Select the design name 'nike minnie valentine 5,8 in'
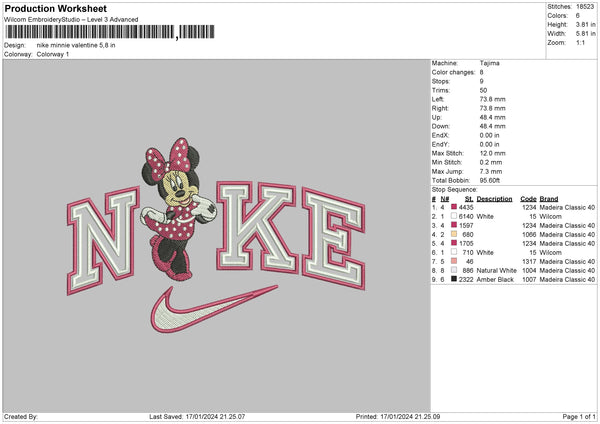The height and width of the screenshot is (424, 600). 76,45
